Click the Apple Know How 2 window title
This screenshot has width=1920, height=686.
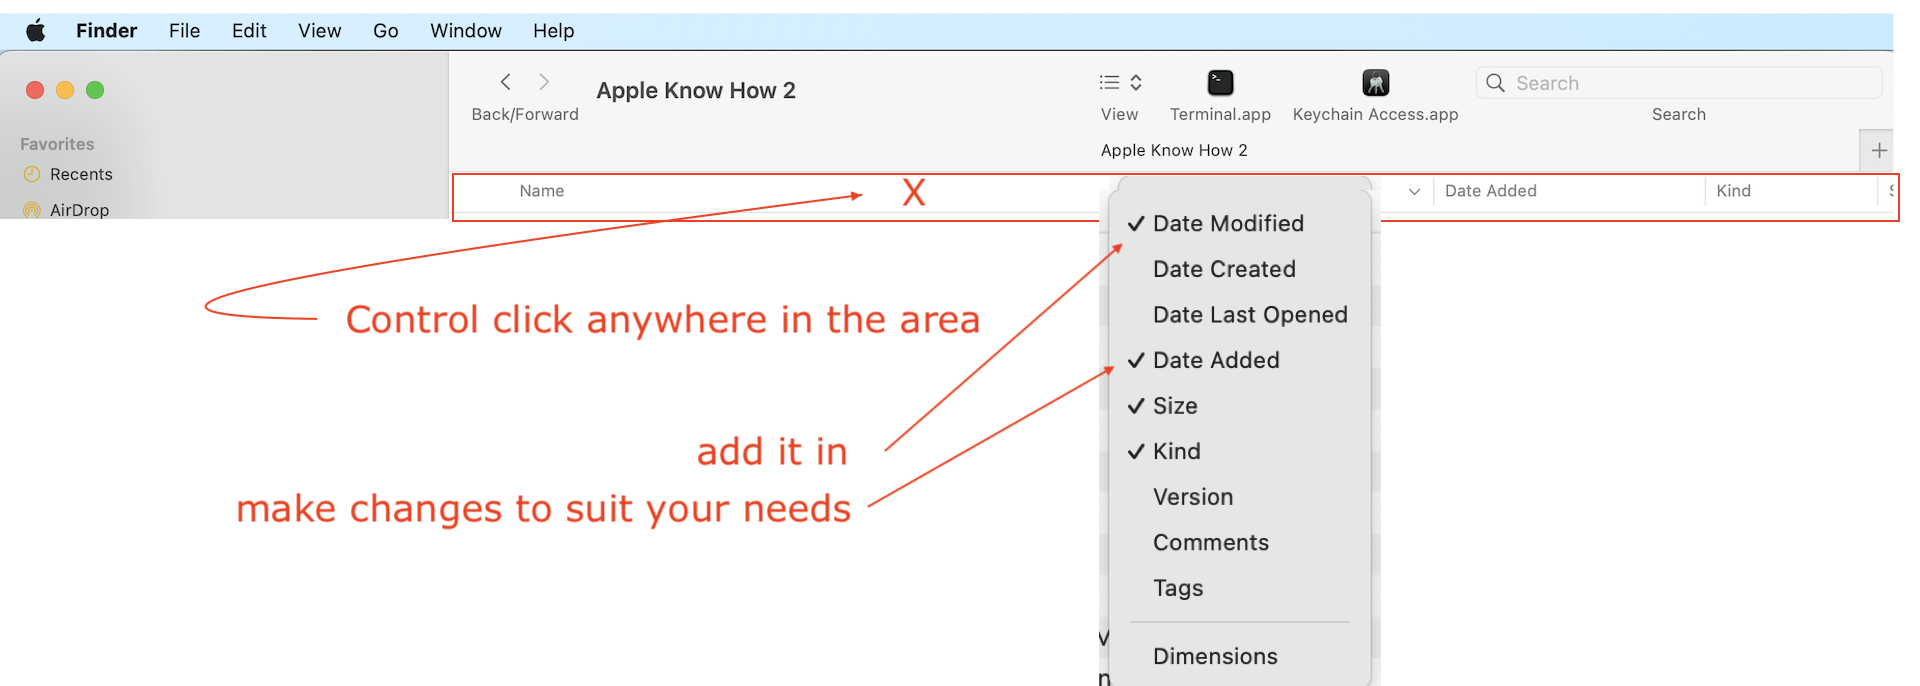click(x=696, y=90)
